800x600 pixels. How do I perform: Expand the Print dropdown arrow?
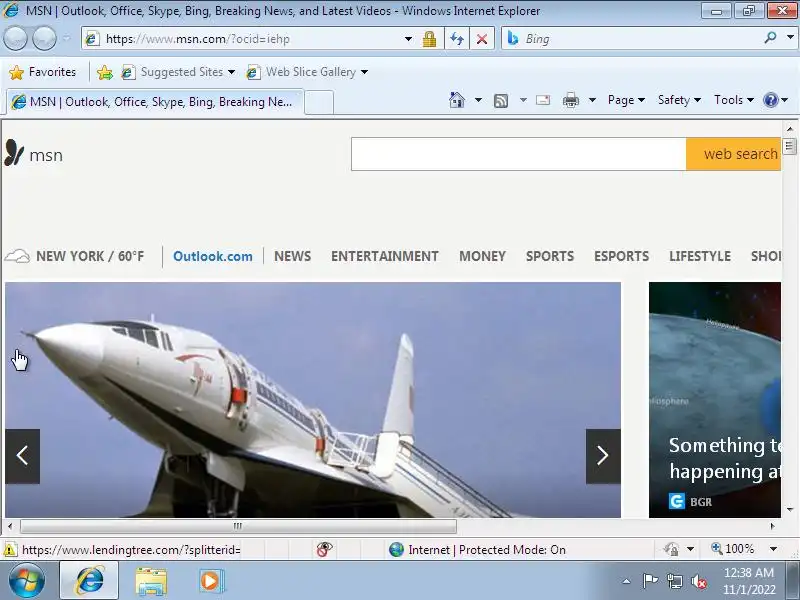point(592,99)
